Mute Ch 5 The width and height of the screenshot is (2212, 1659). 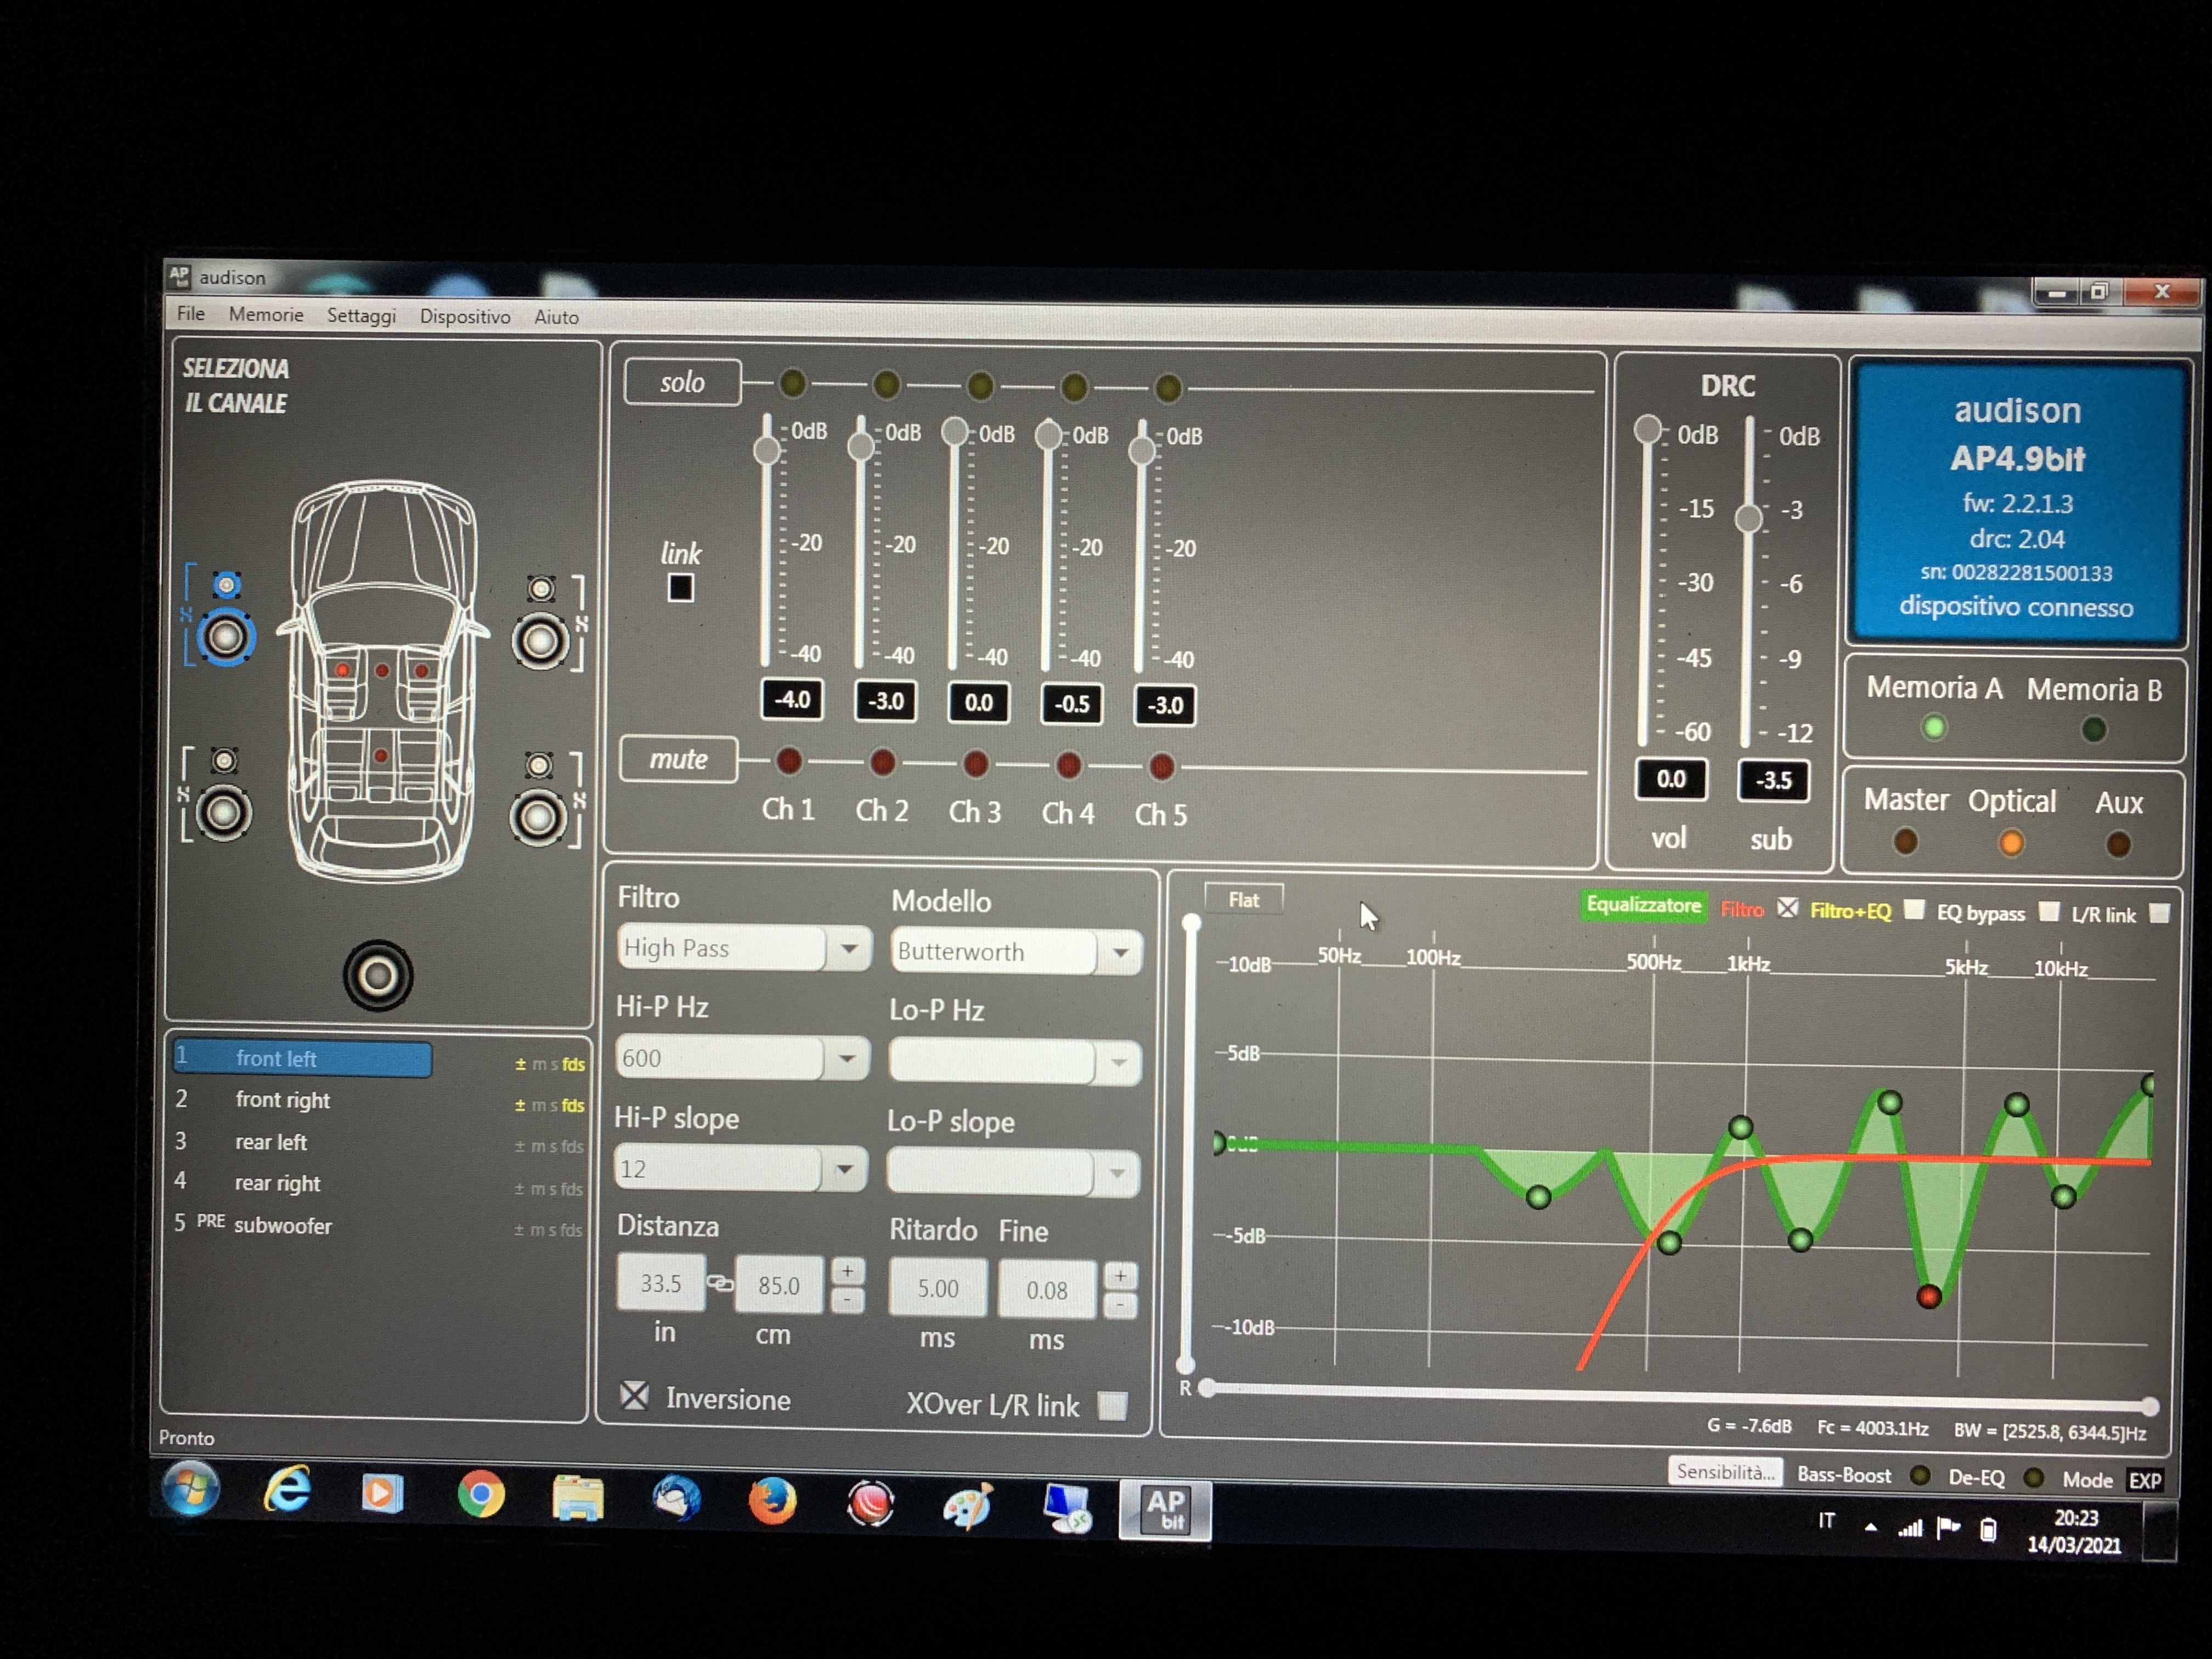[1161, 767]
